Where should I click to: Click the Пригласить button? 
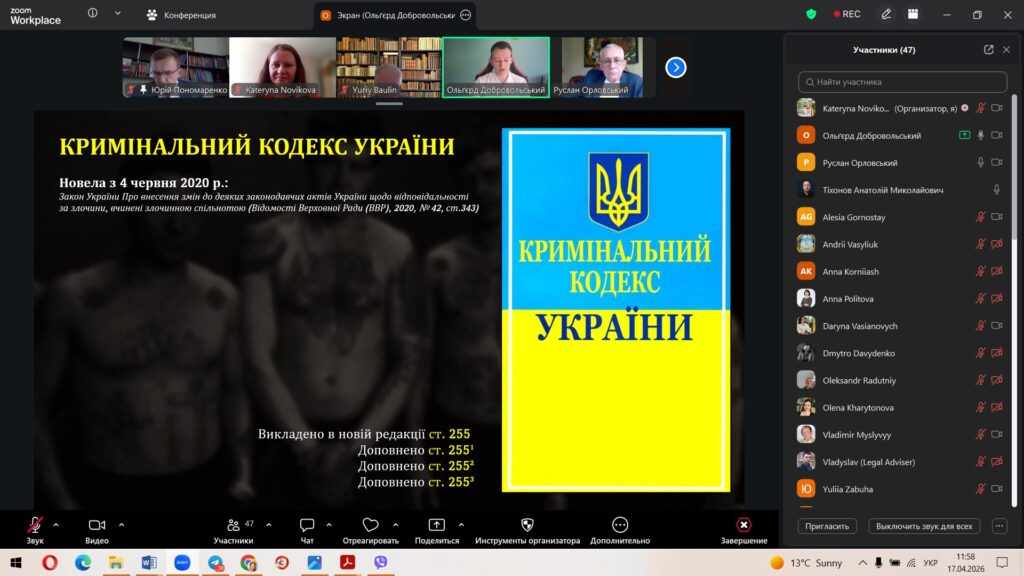coord(828,526)
